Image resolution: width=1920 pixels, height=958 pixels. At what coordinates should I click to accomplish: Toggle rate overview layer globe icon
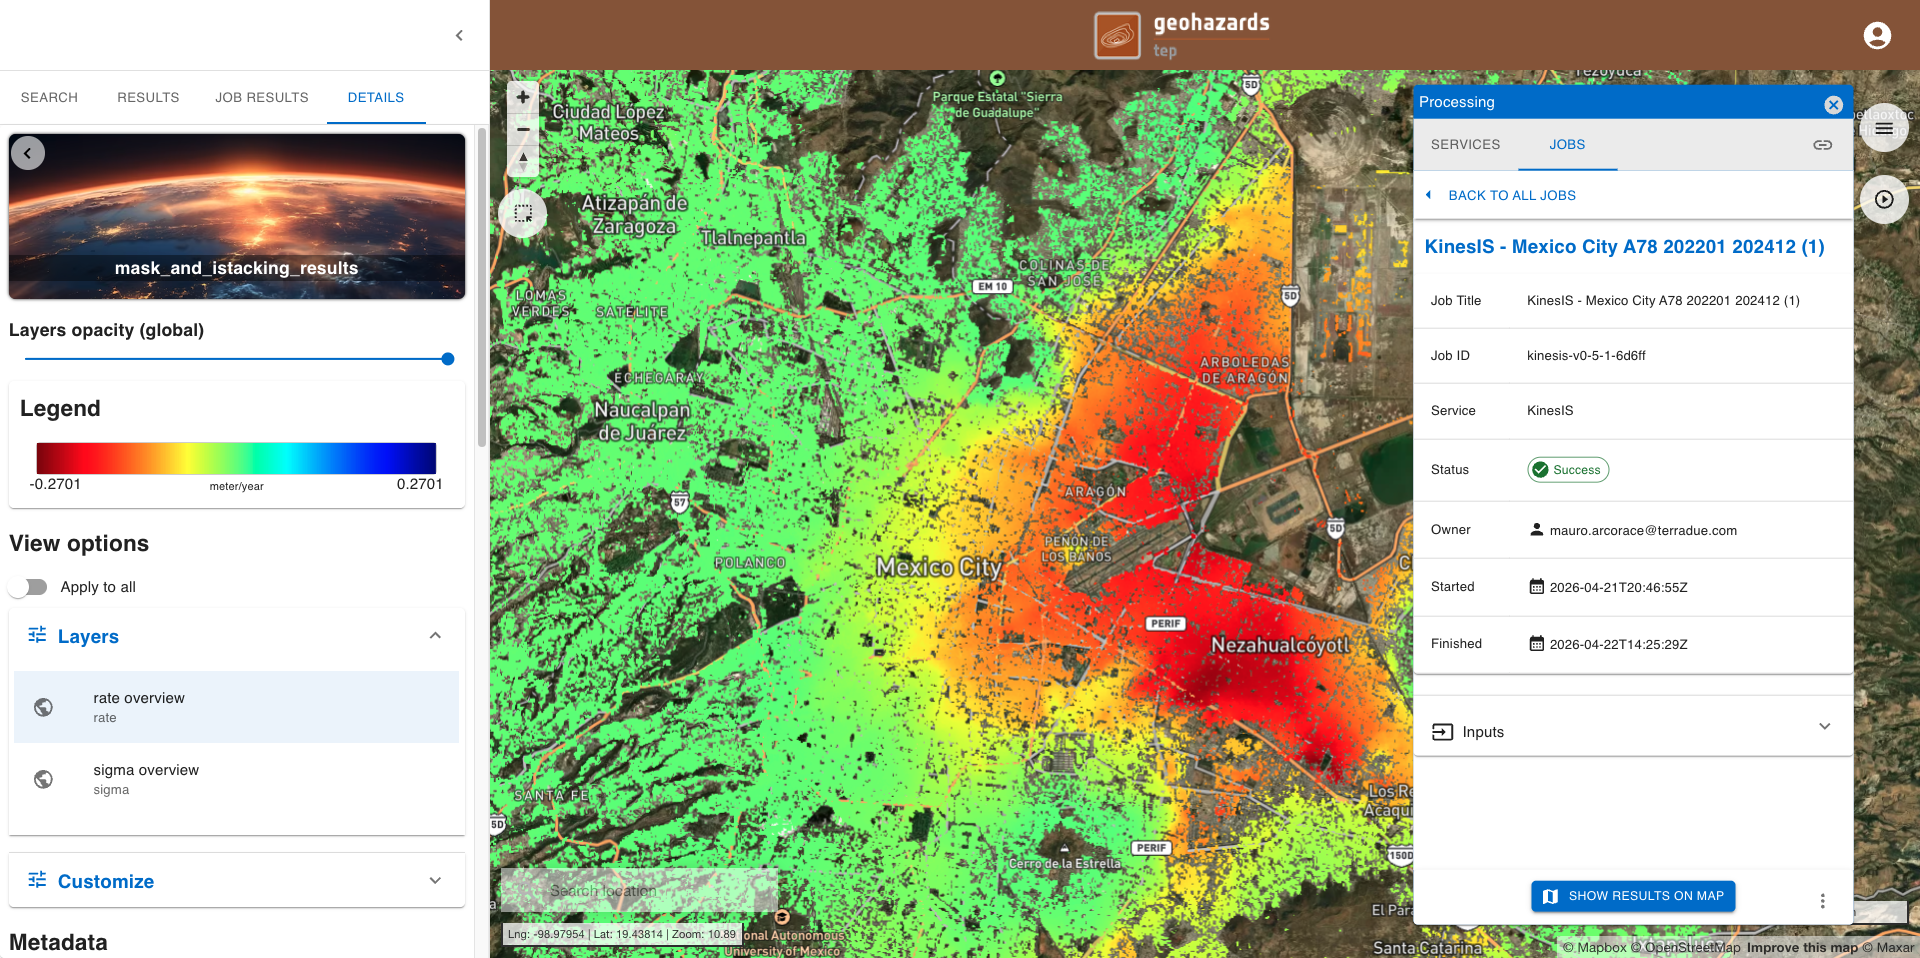click(x=43, y=707)
